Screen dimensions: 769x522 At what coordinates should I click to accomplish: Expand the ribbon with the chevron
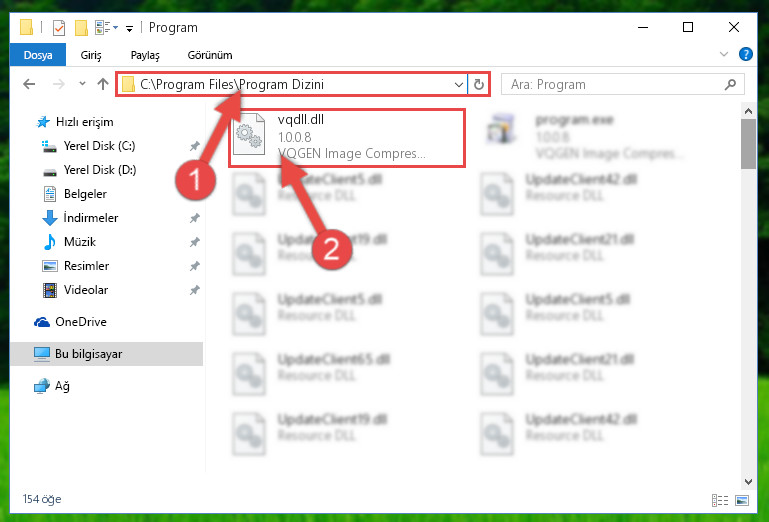tap(723, 54)
